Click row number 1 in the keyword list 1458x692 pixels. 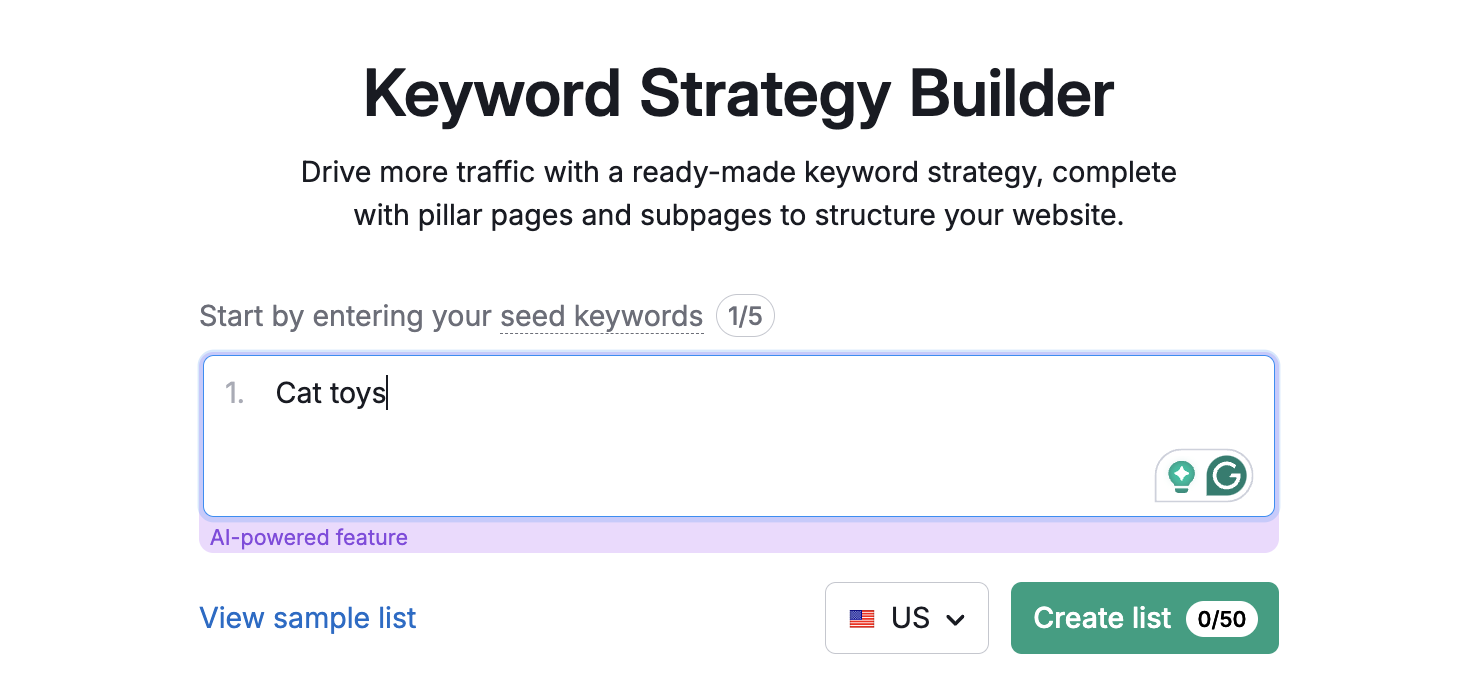[x=234, y=393]
